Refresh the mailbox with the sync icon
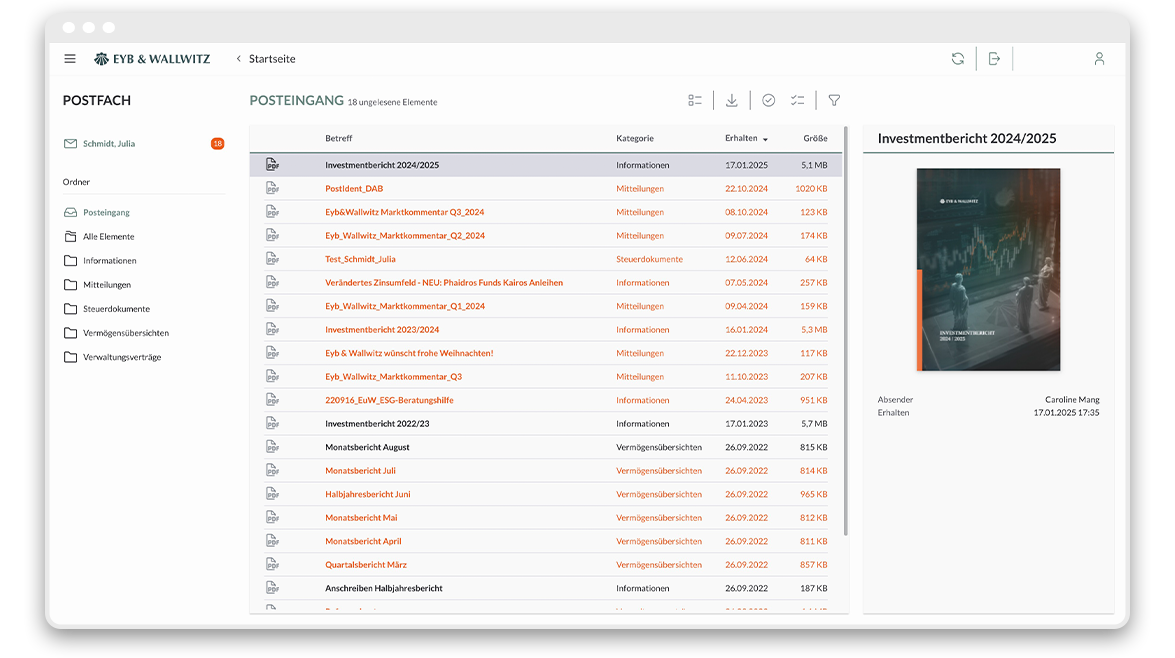 click(x=958, y=58)
